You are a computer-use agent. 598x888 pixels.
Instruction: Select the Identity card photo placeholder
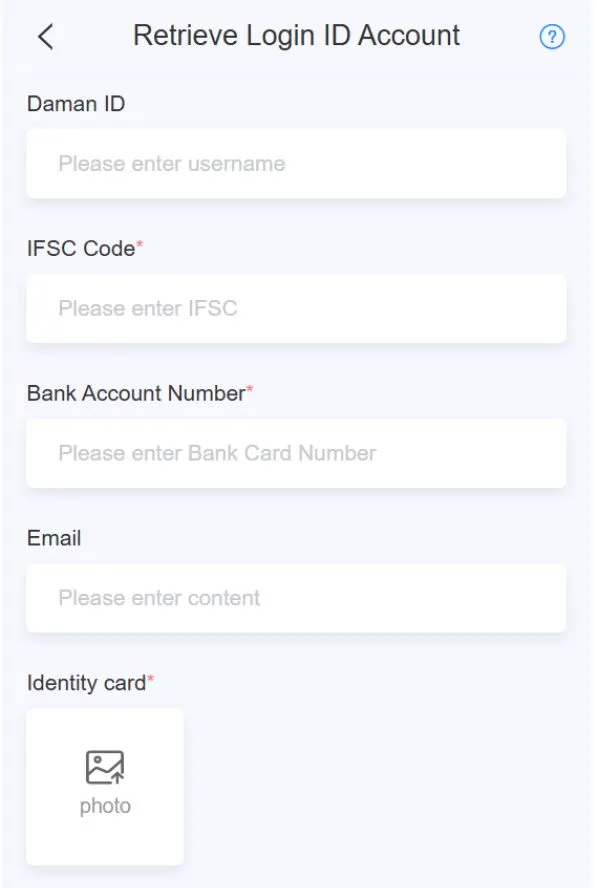104,787
